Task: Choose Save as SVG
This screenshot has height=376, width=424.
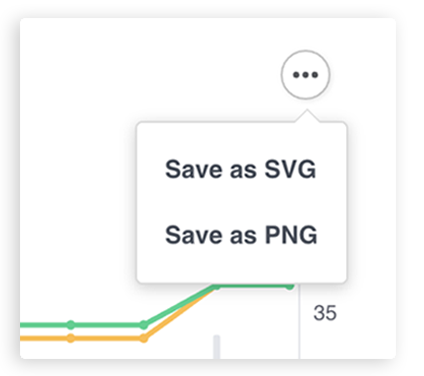Action: [x=240, y=169]
